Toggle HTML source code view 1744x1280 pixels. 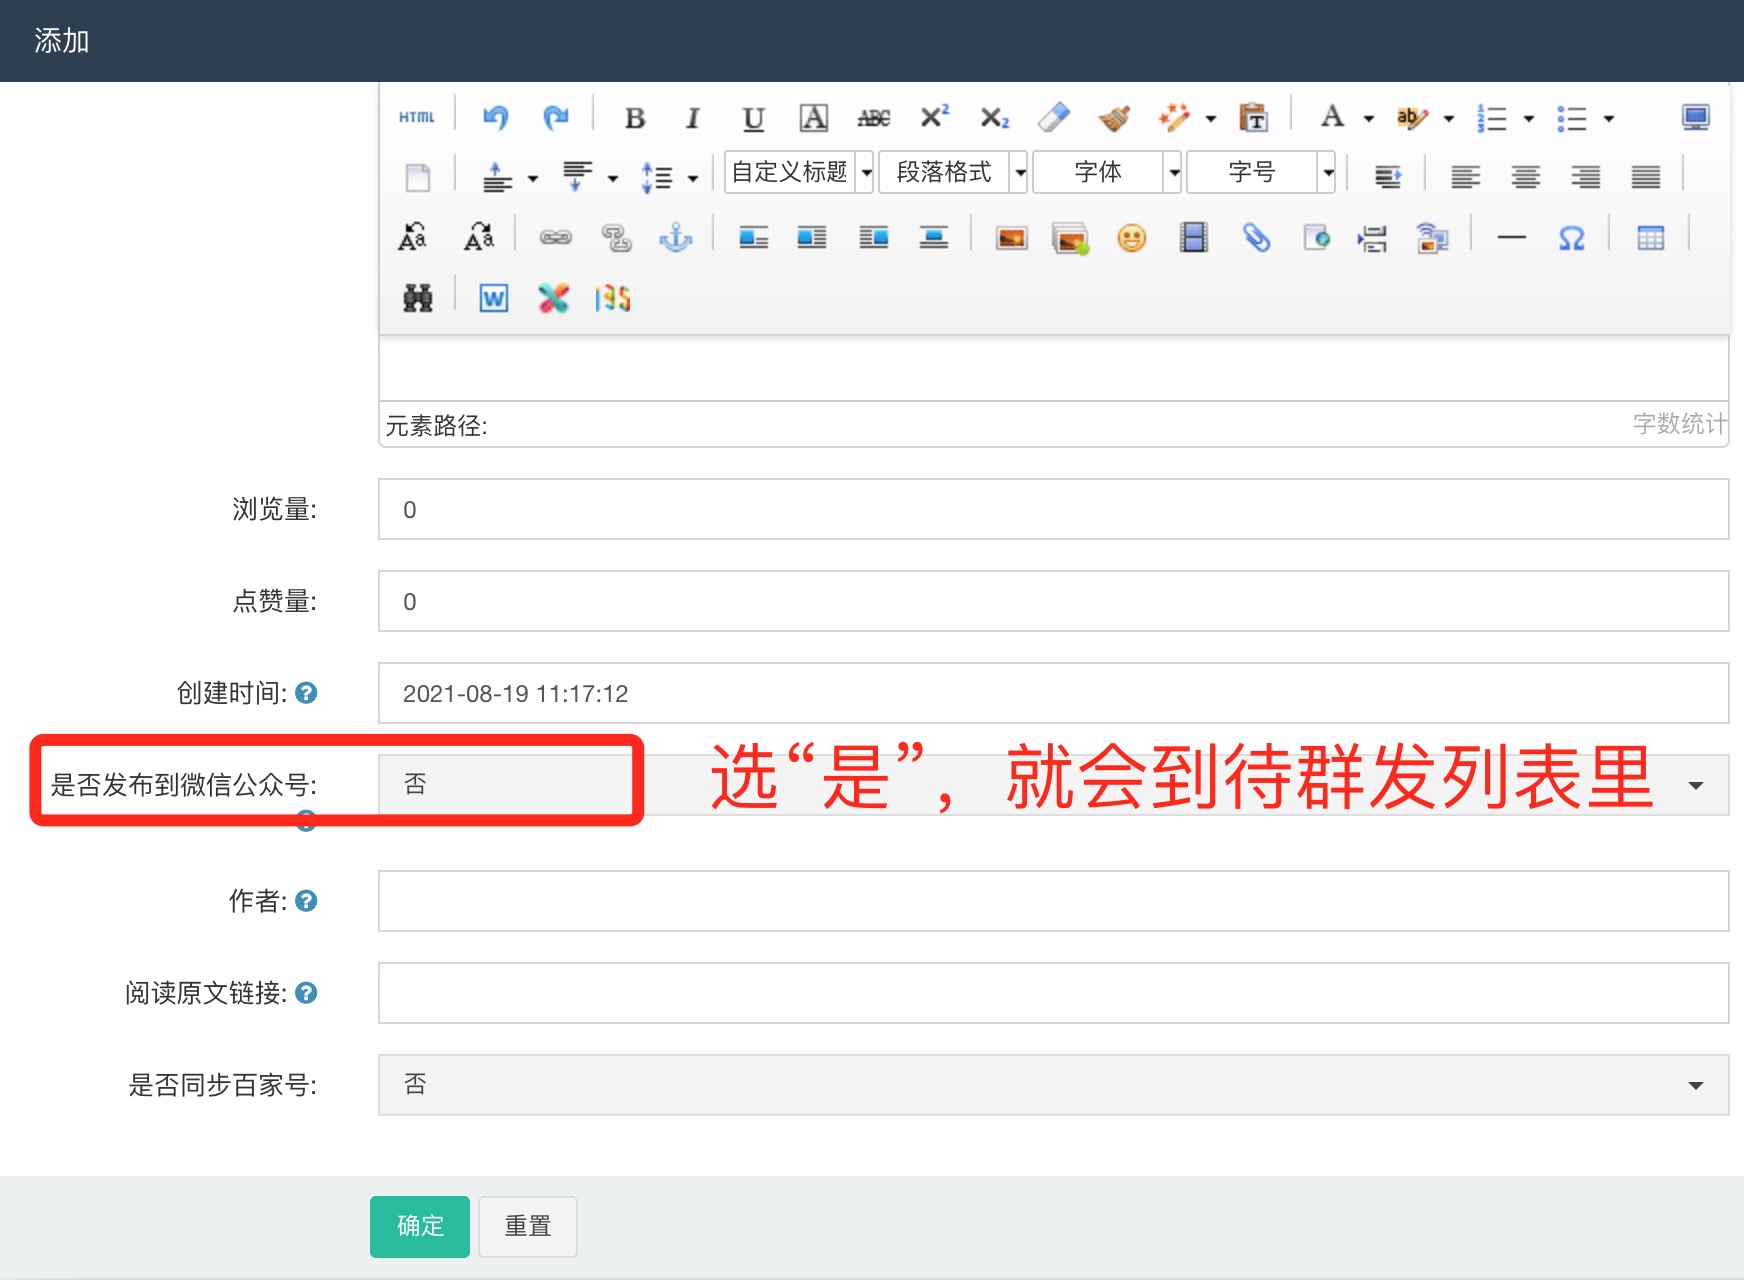click(416, 118)
